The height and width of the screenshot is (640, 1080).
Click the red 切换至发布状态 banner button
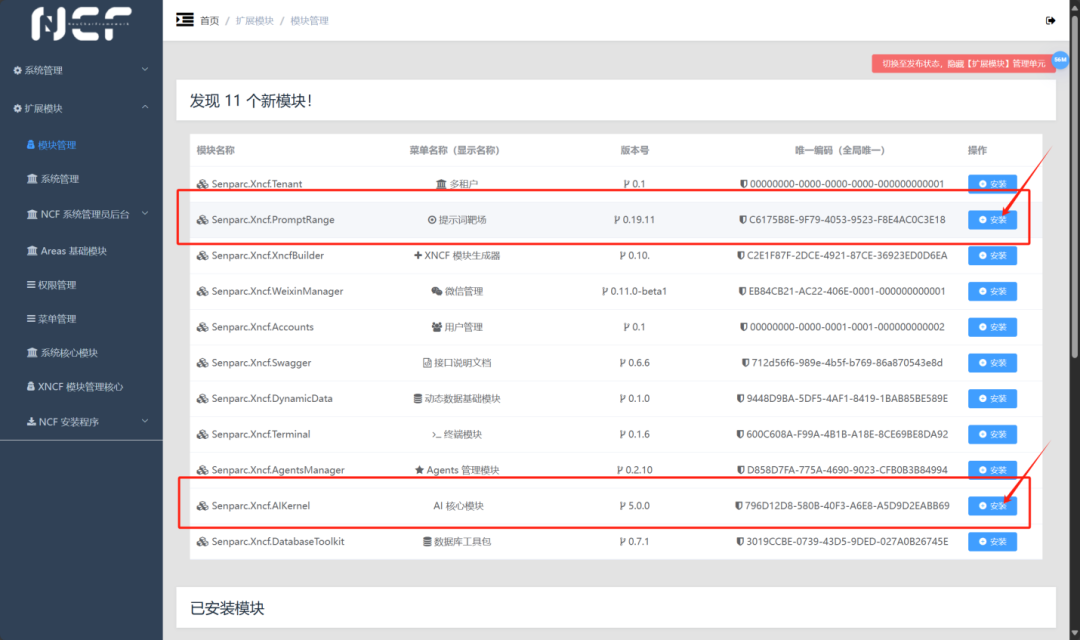point(963,63)
